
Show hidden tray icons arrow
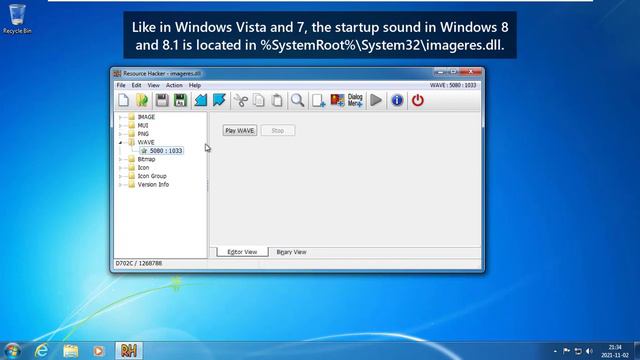click(555, 351)
